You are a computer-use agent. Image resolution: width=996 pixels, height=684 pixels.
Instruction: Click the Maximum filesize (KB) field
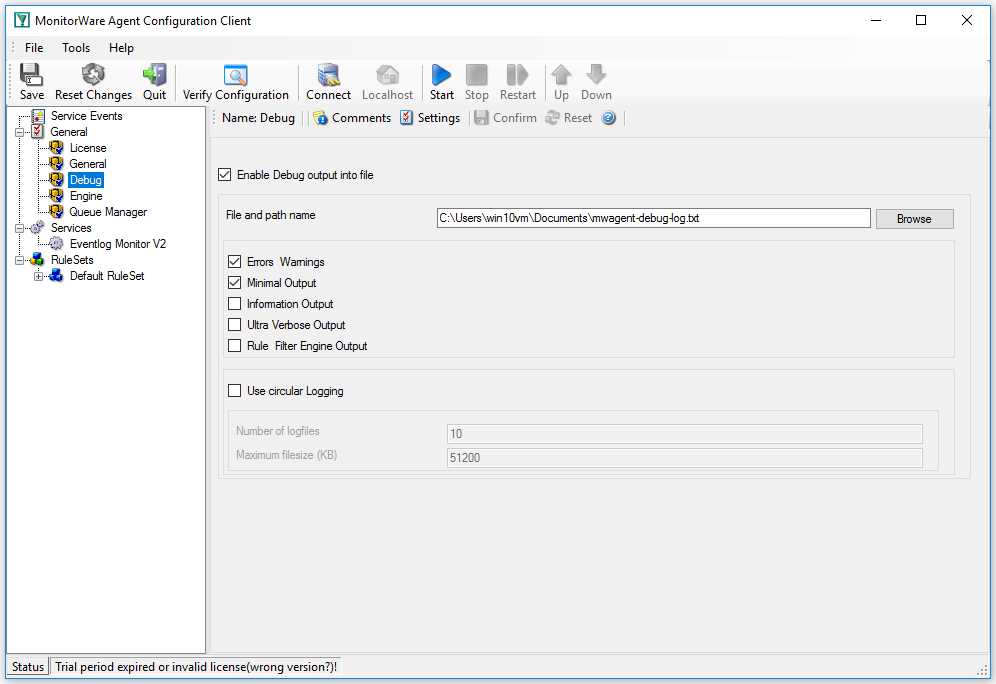pos(685,458)
